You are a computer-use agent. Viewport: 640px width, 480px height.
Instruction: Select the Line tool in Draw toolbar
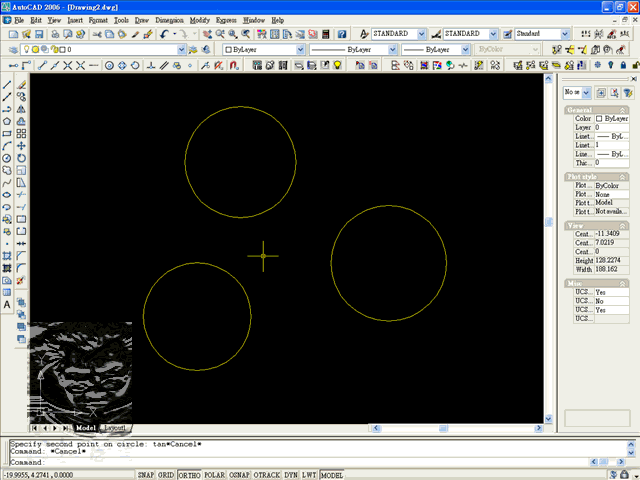(7, 85)
